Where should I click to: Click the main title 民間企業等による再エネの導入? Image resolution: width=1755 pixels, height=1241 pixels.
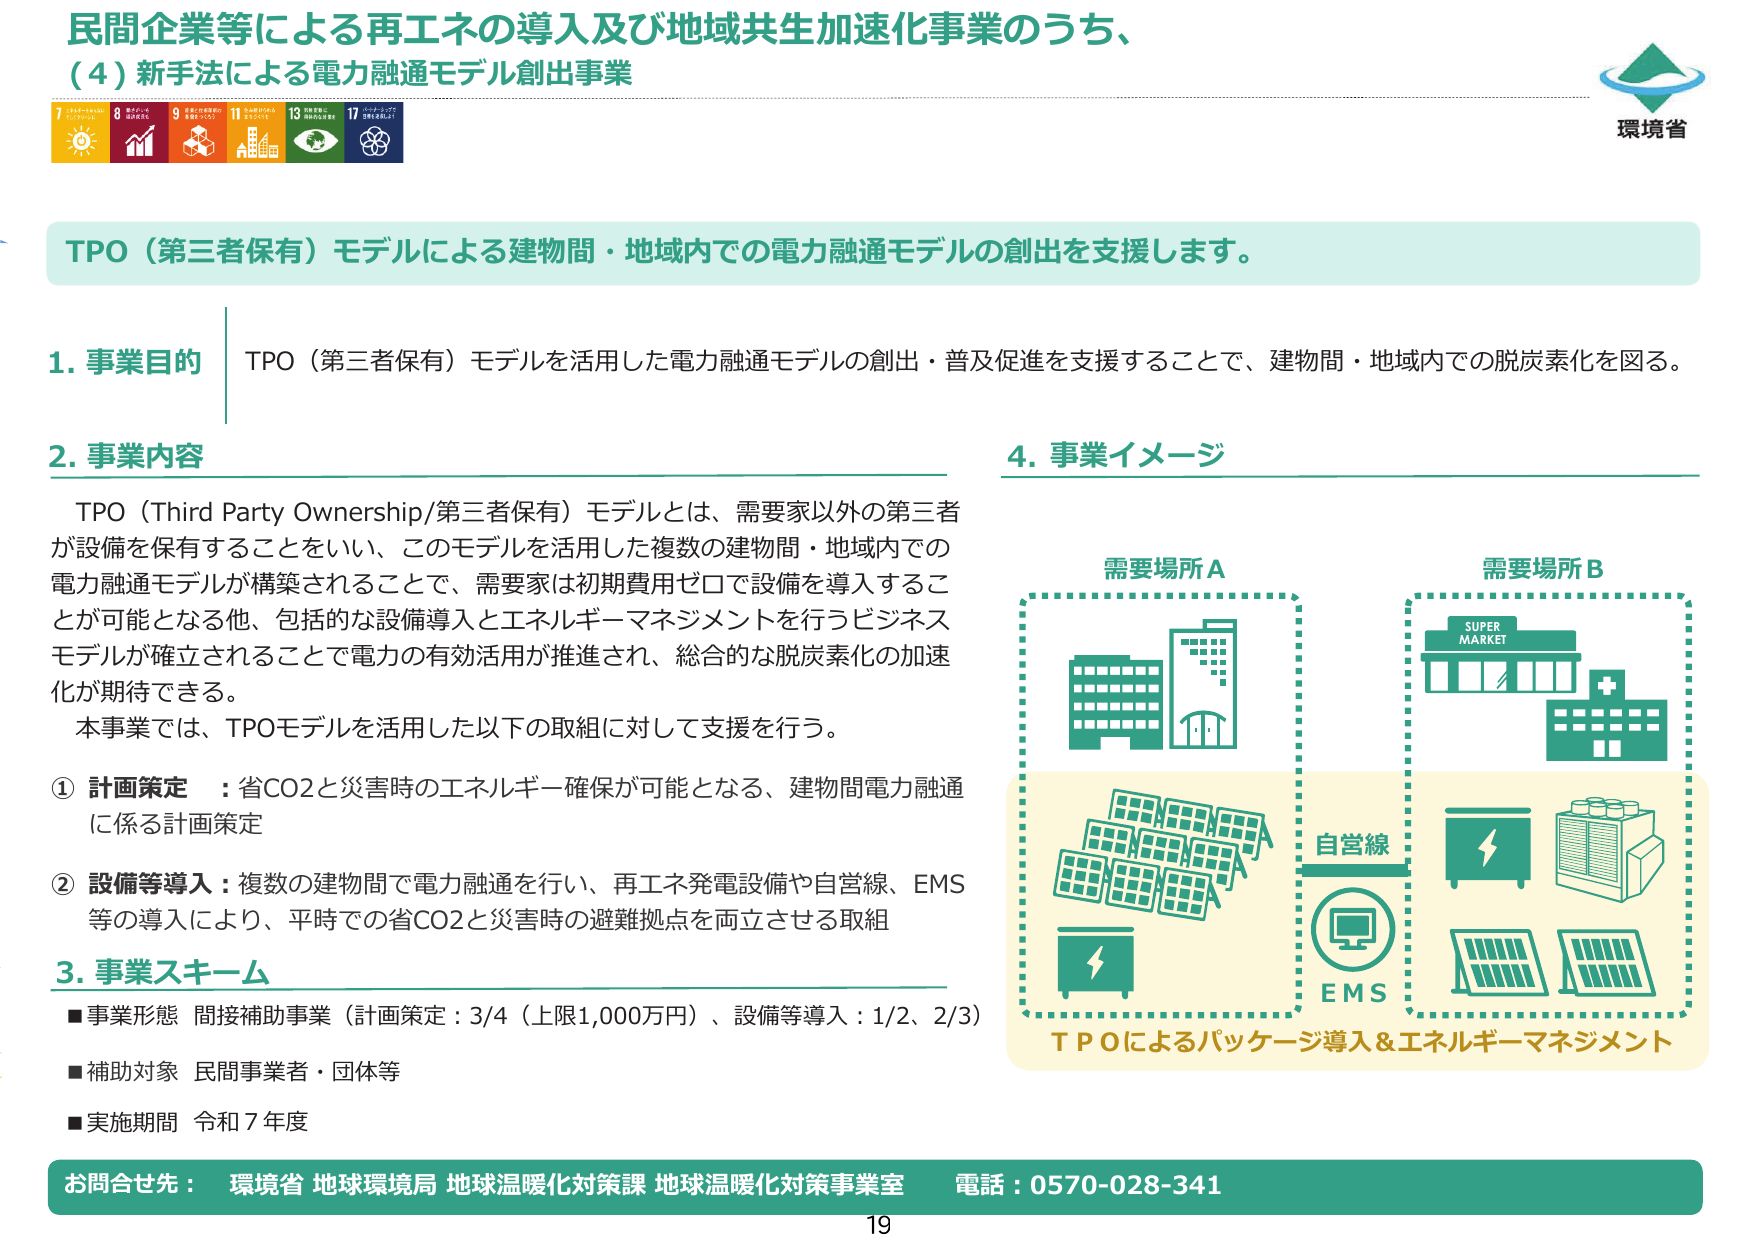(601, 29)
